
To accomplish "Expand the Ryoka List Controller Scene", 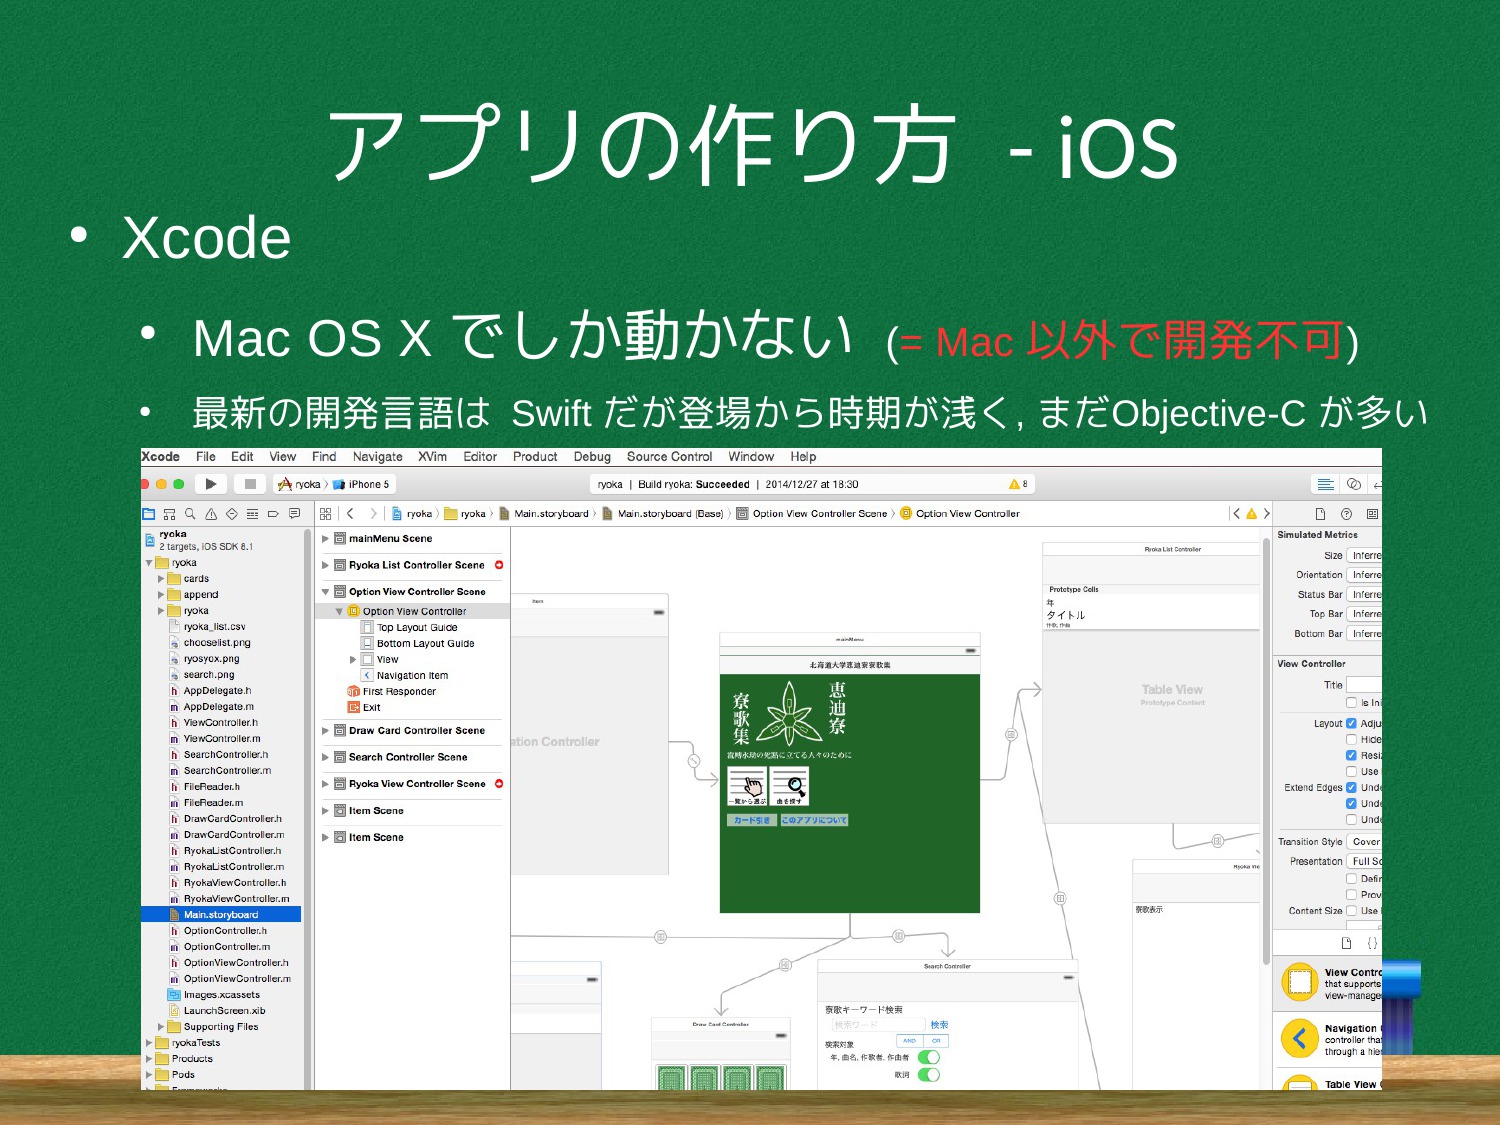I will click(325, 565).
